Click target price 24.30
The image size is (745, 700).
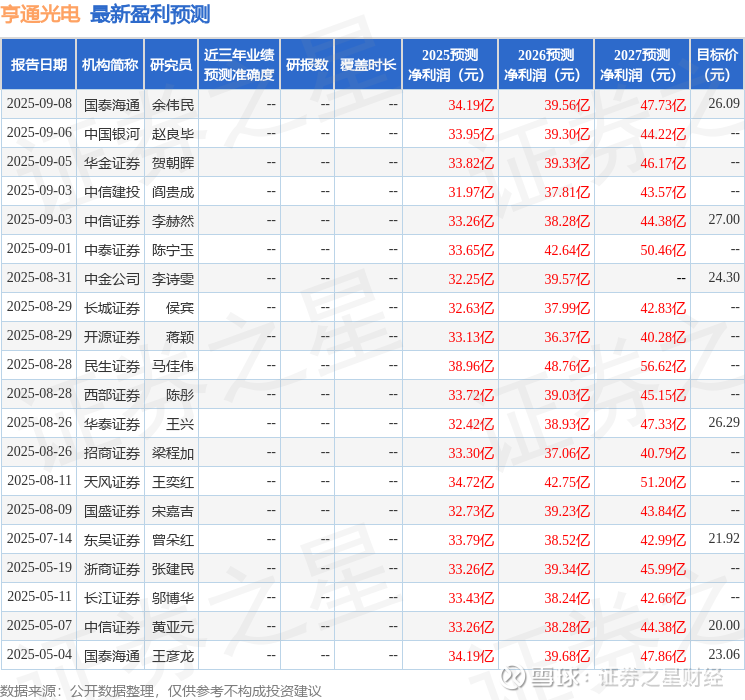pyautogui.click(x=724, y=278)
